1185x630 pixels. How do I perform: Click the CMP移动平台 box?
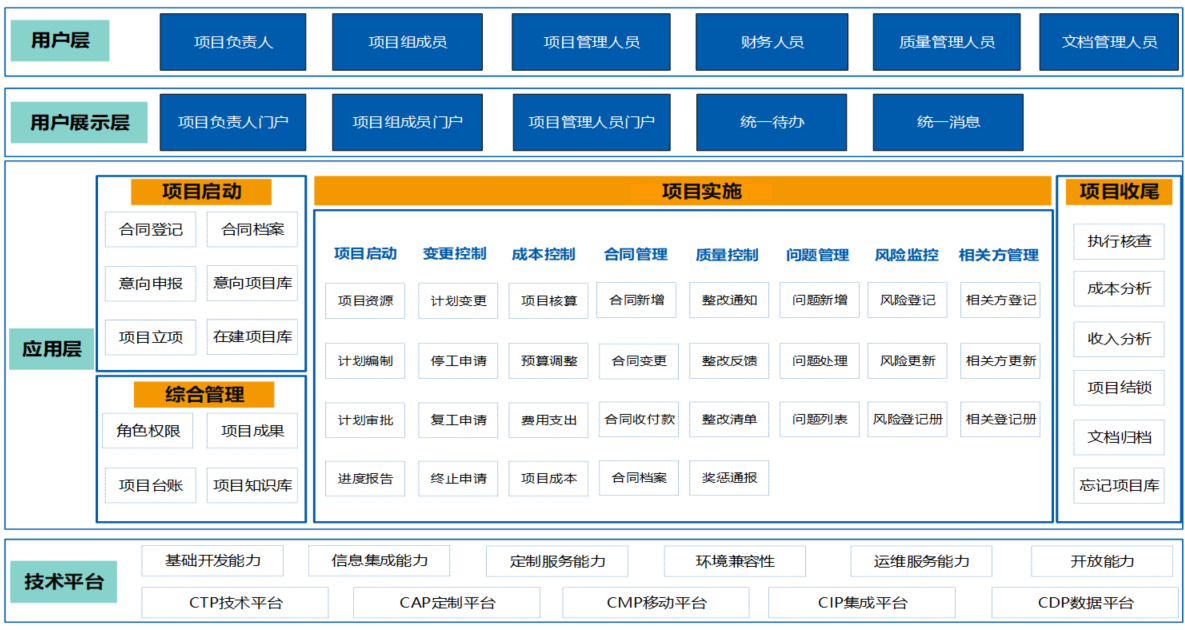pyautogui.click(x=656, y=603)
